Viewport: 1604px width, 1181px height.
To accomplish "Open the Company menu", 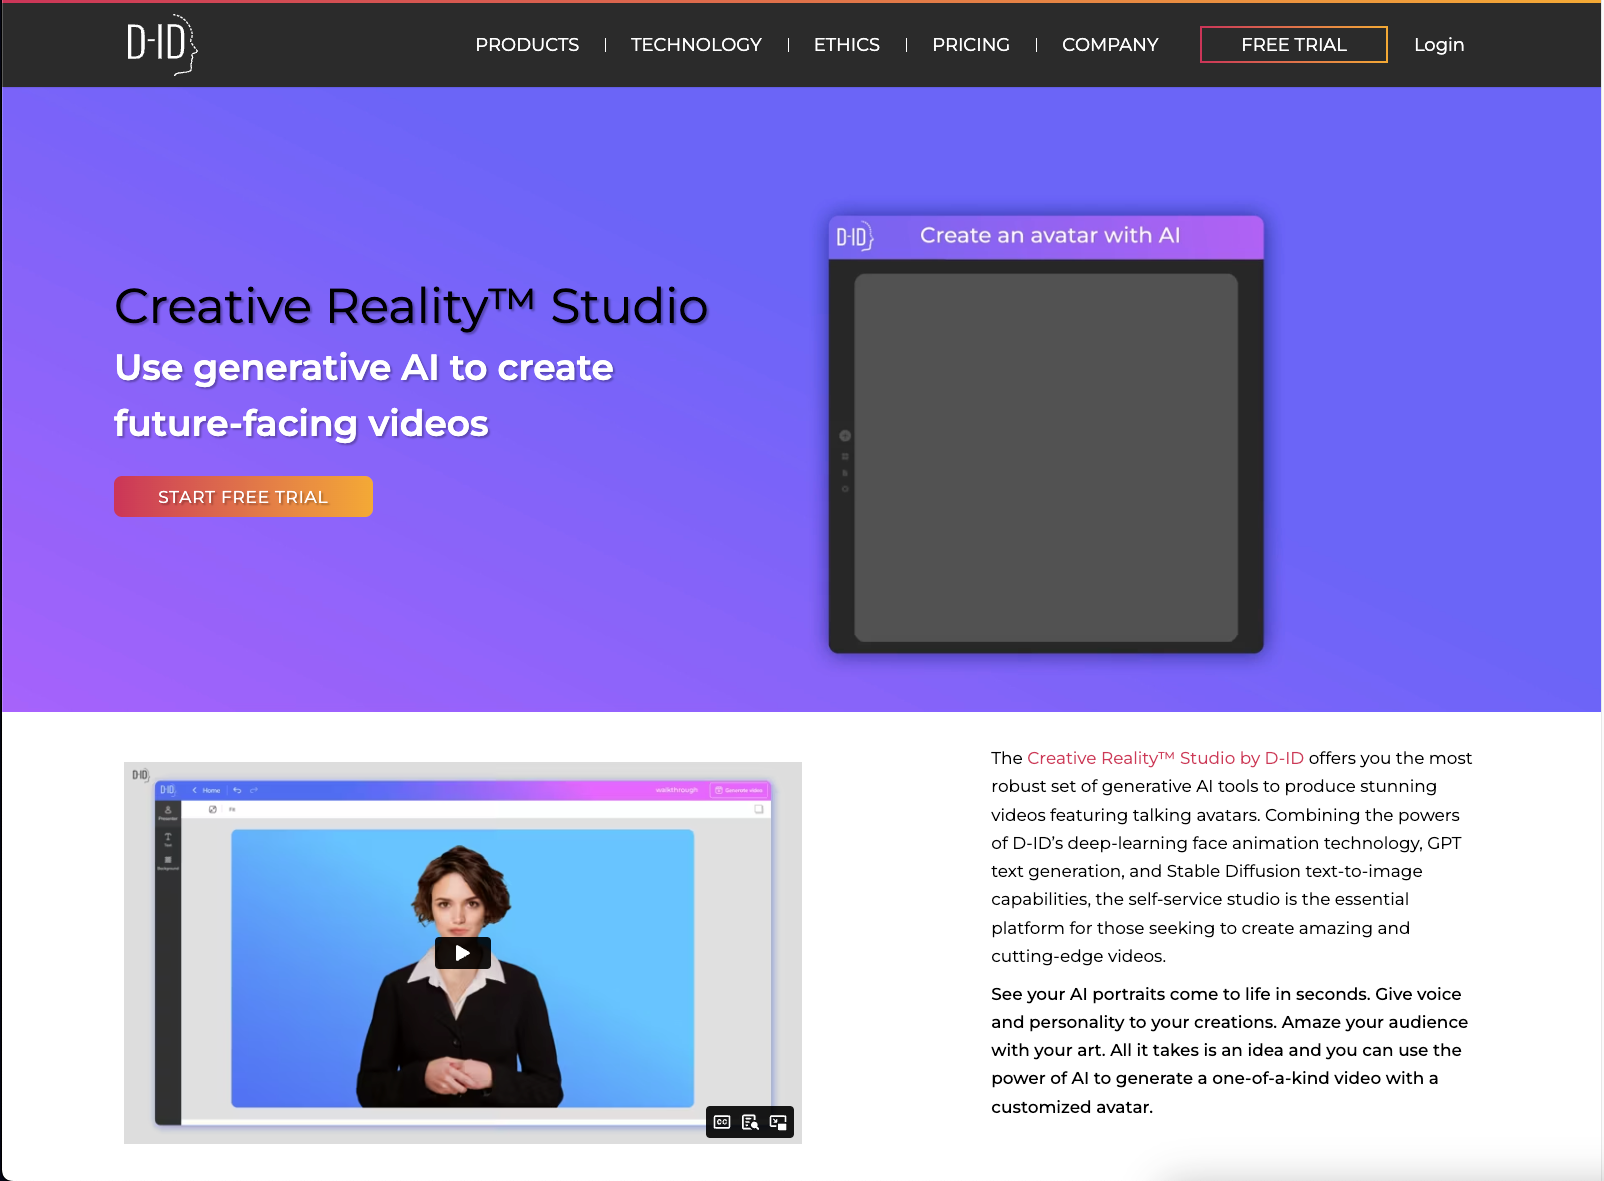I will [x=1110, y=45].
